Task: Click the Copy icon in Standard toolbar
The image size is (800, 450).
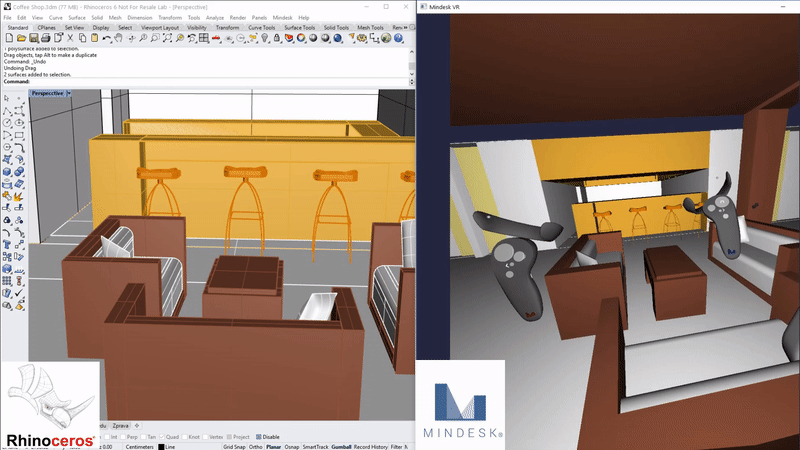Action: click(82, 38)
